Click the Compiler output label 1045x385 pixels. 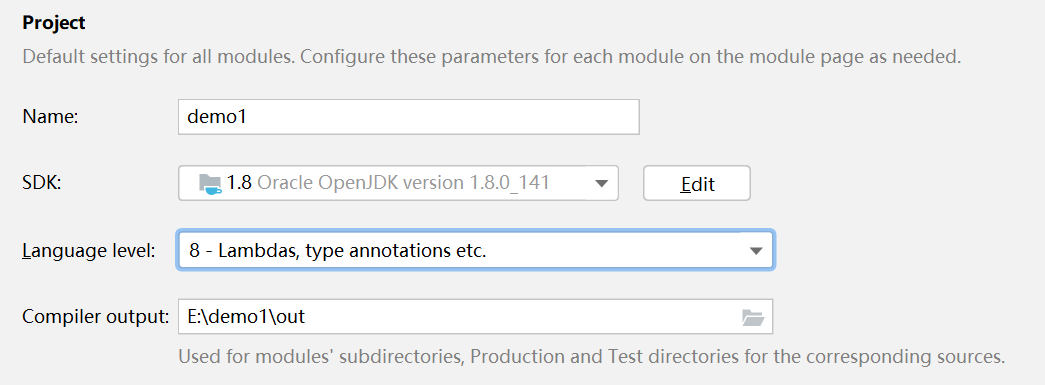pyautogui.click(x=95, y=317)
